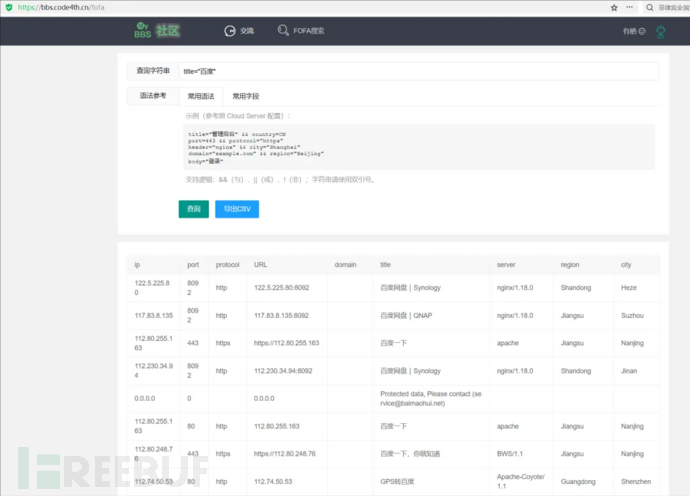Open the 交流 navigation menu item
Viewport: 690px width, 496px height.
tap(247, 31)
